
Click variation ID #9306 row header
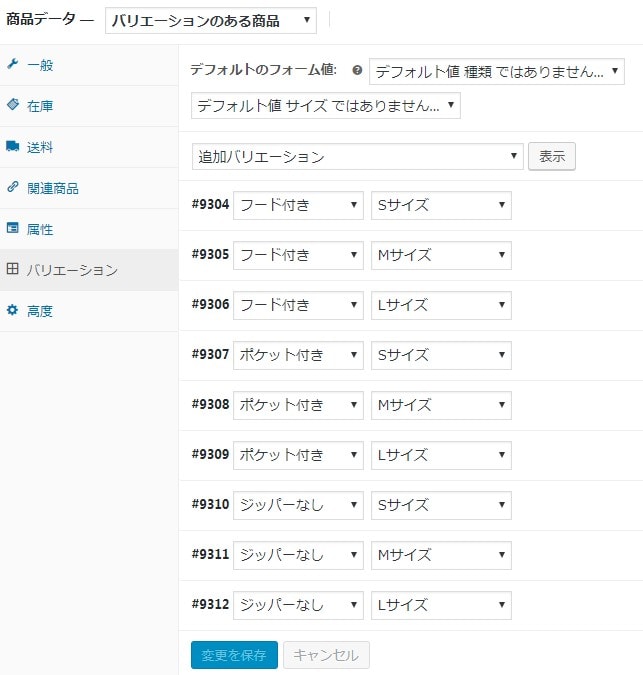[x=210, y=304]
